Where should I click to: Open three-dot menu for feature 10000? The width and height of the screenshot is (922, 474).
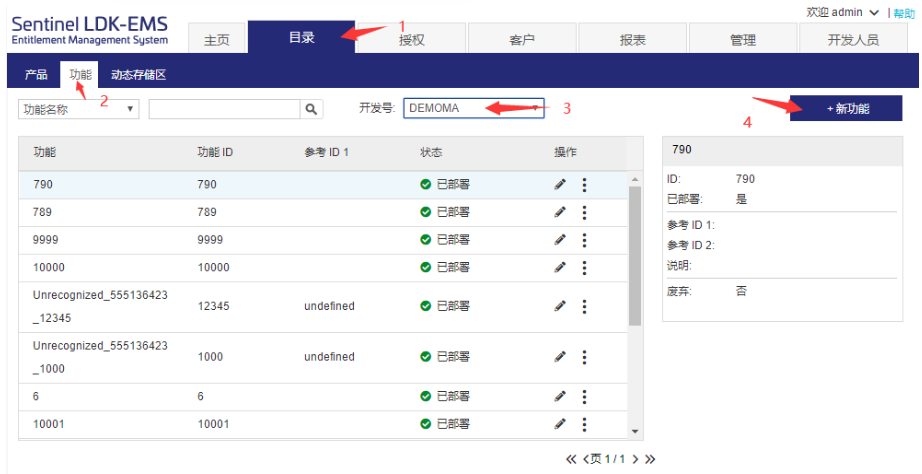[x=584, y=267]
